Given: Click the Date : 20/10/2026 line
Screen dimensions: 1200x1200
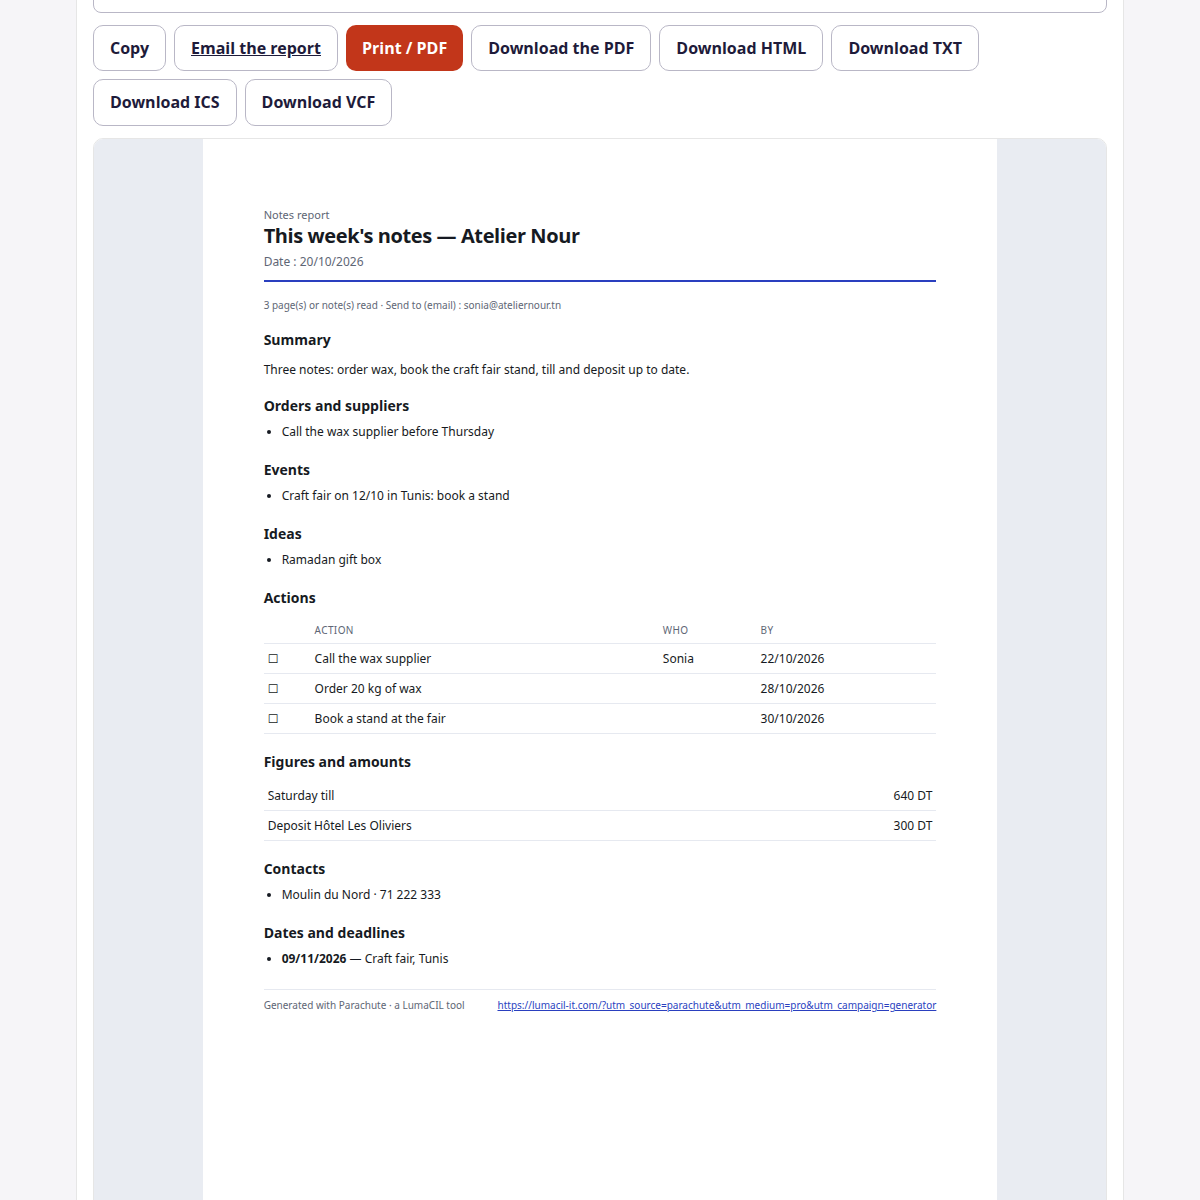Looking at the screenshot, I should click(x=314, y=262).
